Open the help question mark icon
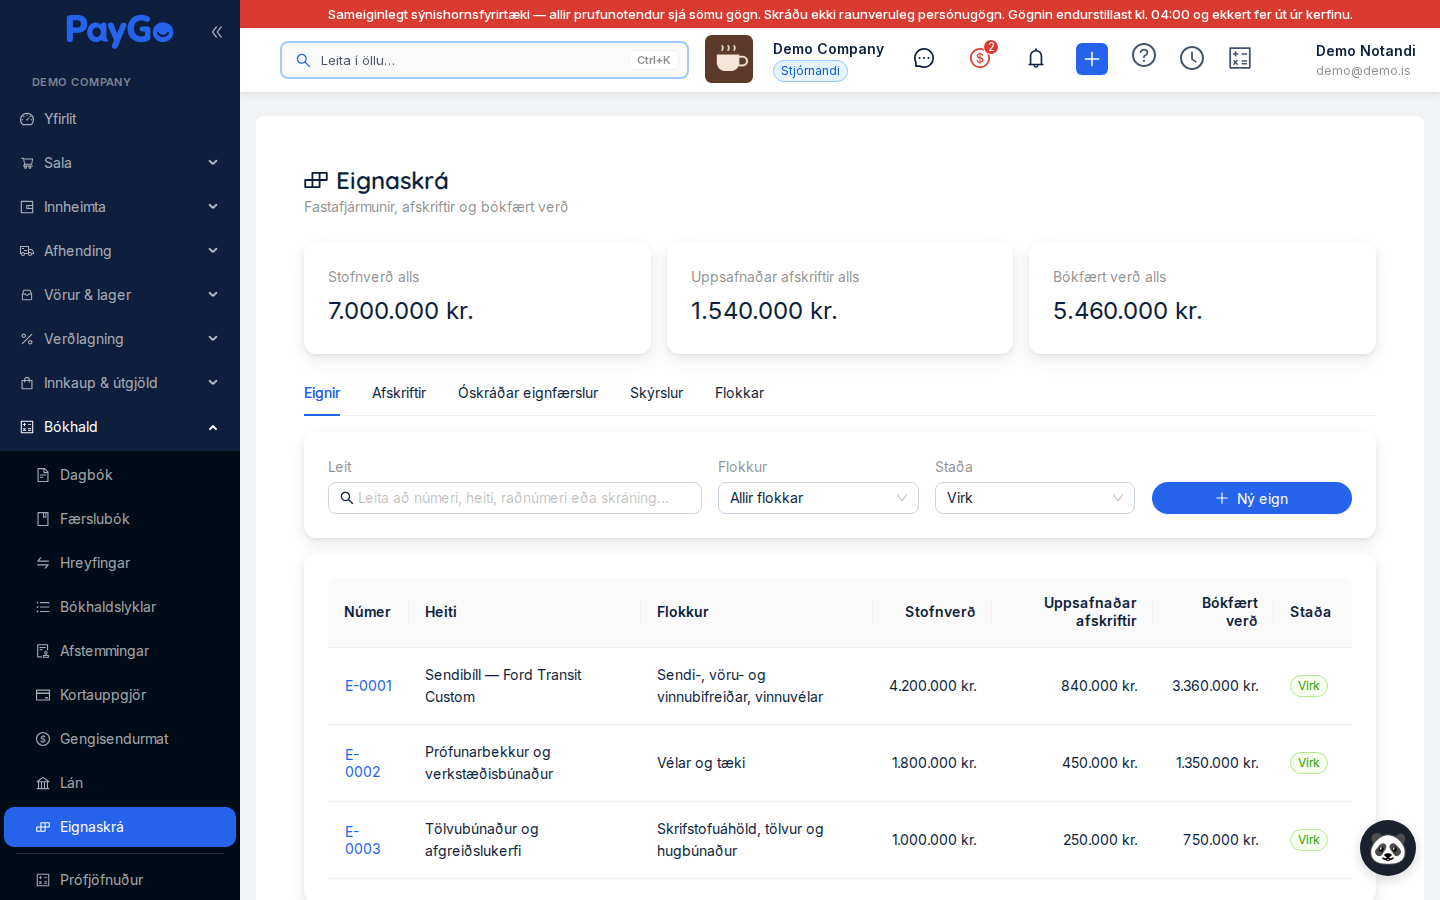Image resolution: width=1440 pixels, height=900 pixels. (x=1144, y=55)
